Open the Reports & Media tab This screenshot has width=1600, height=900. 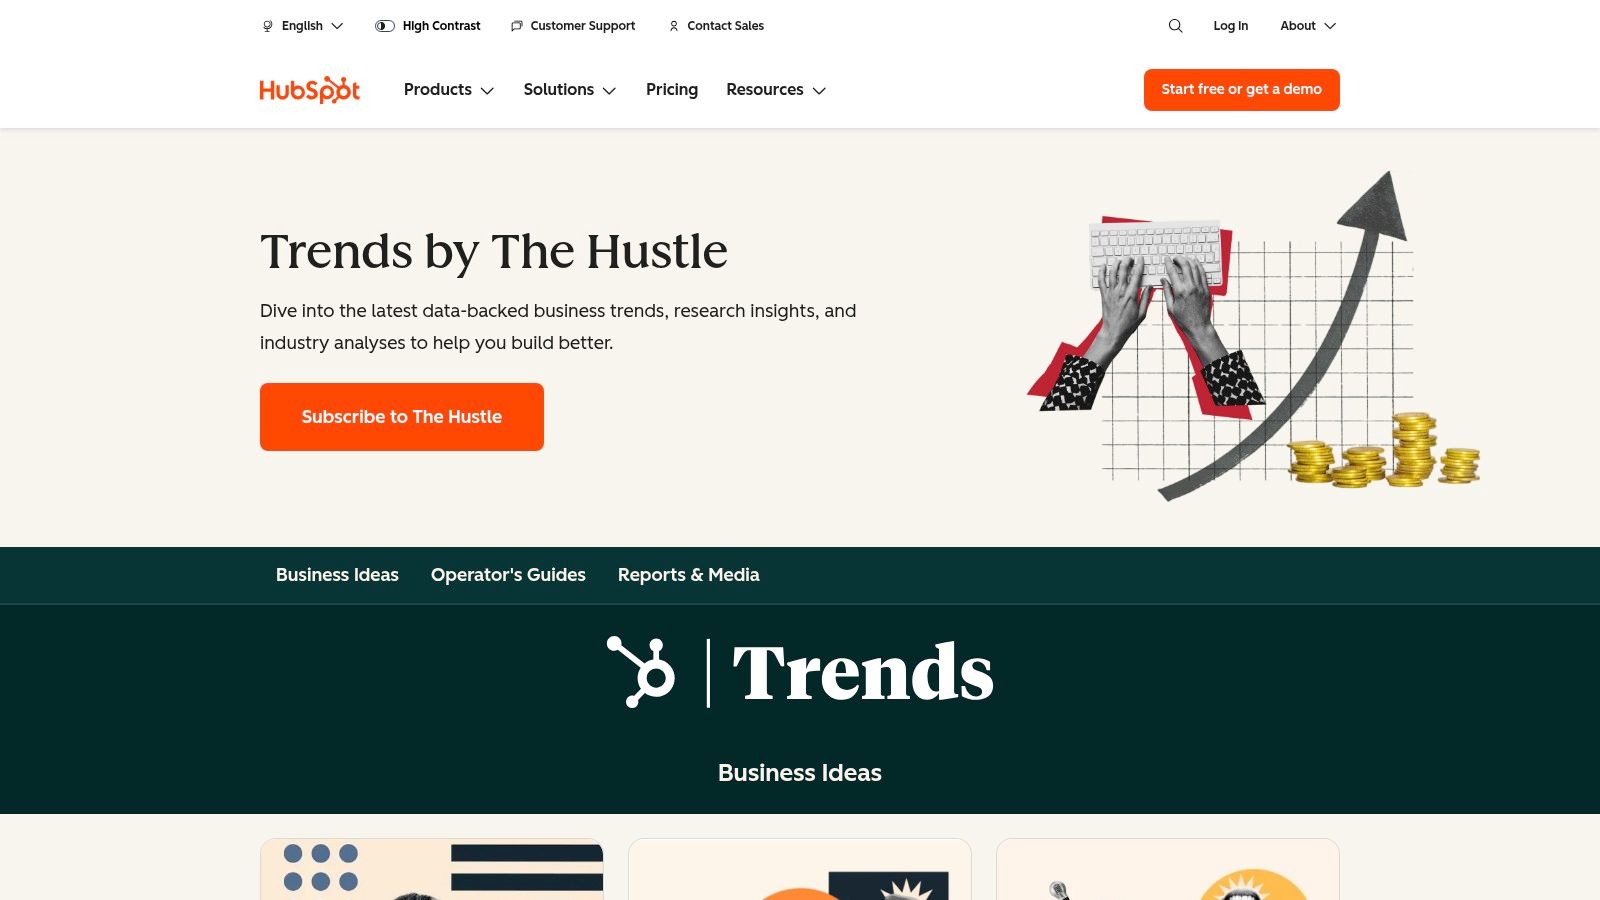[689, 575]
